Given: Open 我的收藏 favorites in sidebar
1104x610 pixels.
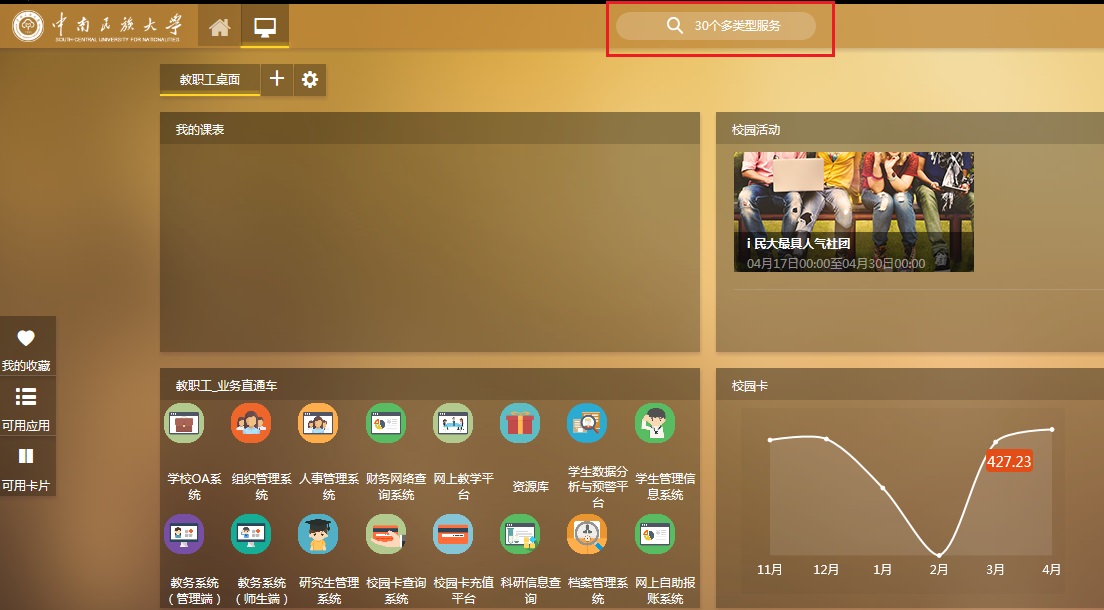Looking at the screenshot, I should (x=26, y=347).
